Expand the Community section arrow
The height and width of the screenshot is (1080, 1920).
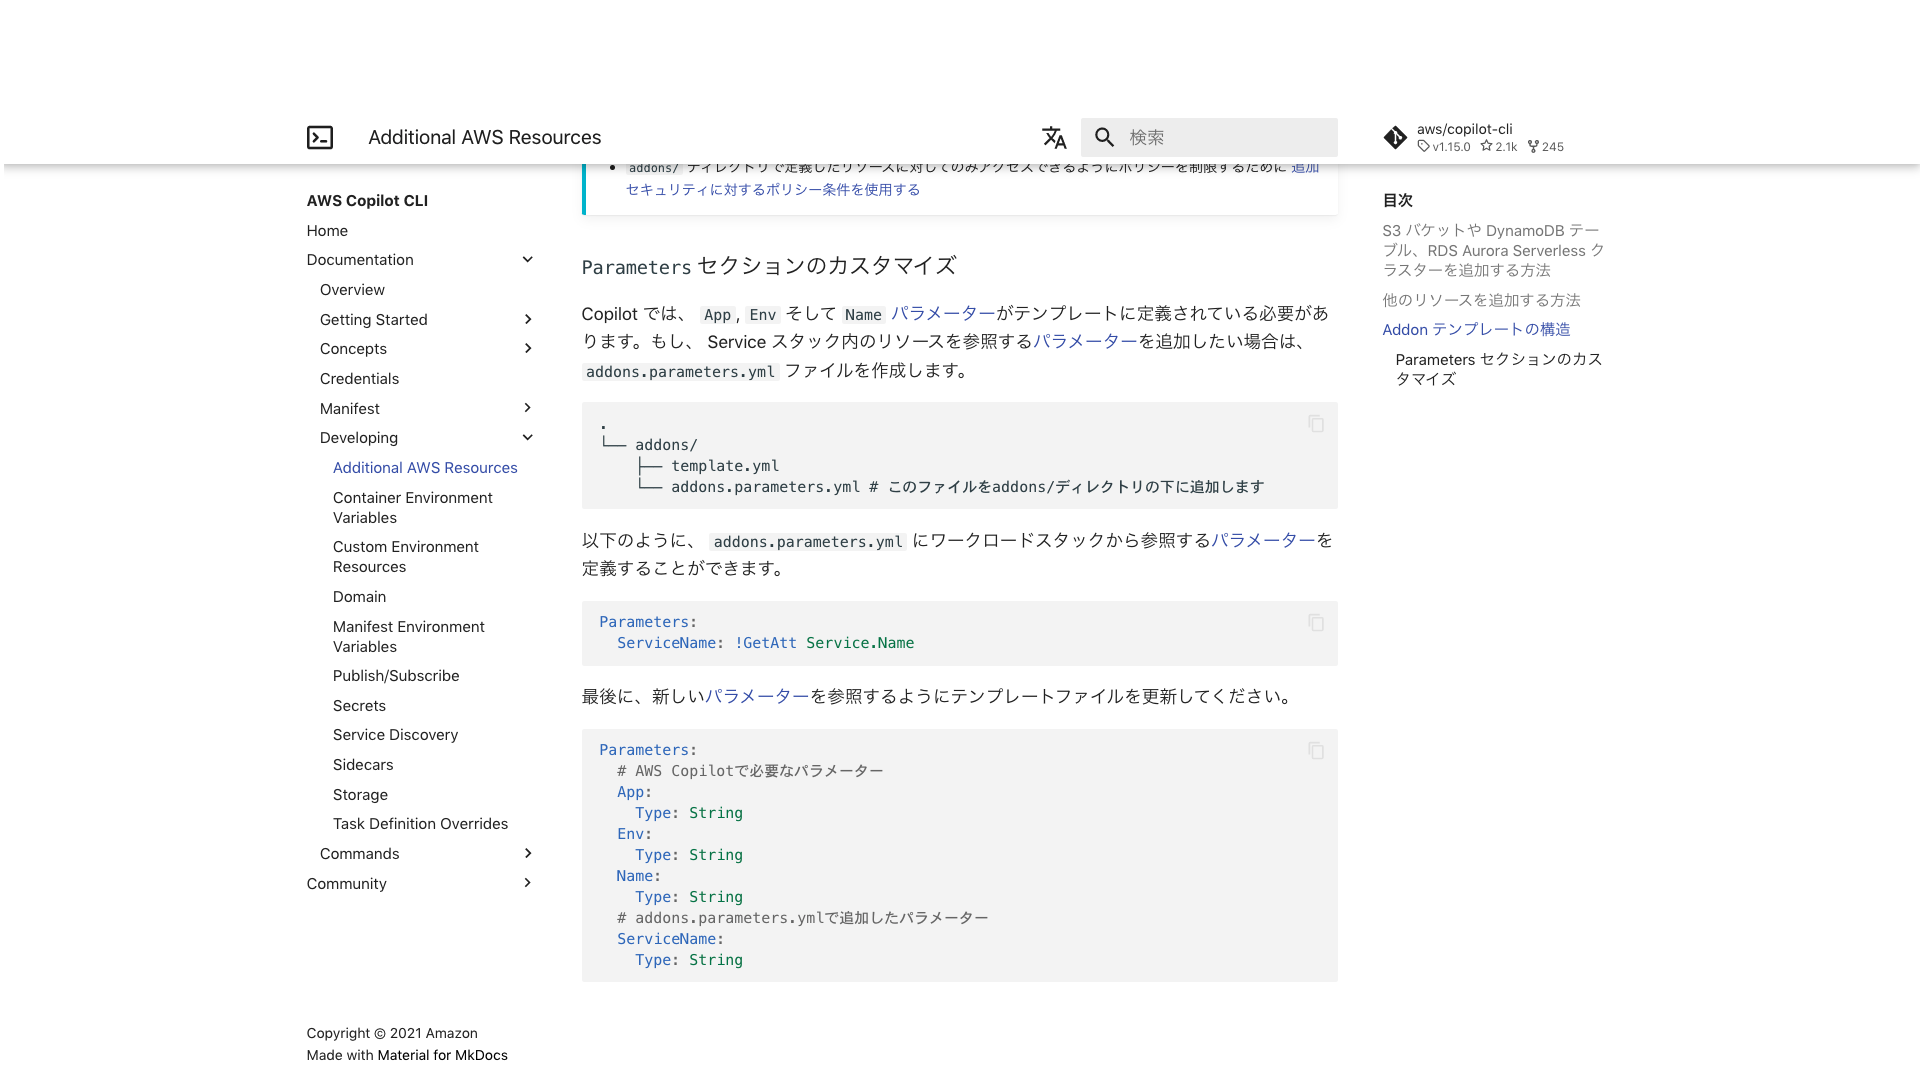pos(527,883)
